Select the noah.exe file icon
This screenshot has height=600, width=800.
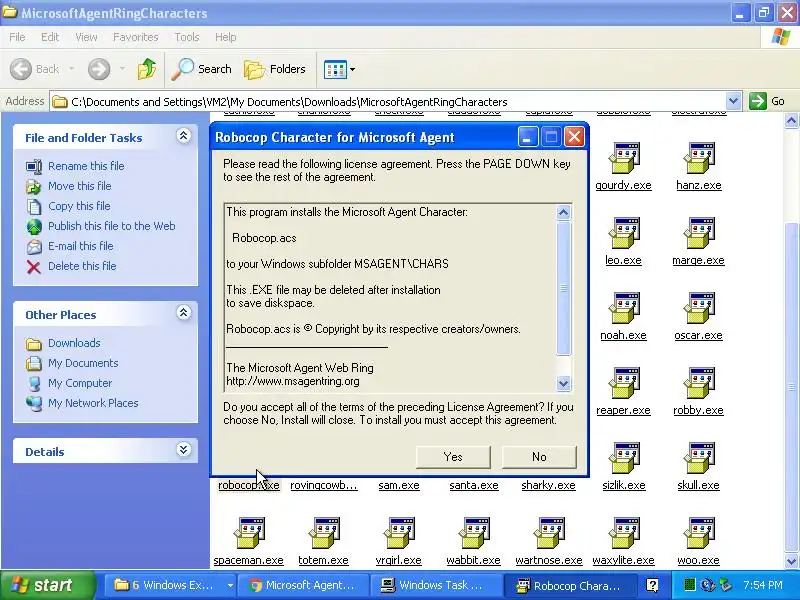[x=623, y=309]
